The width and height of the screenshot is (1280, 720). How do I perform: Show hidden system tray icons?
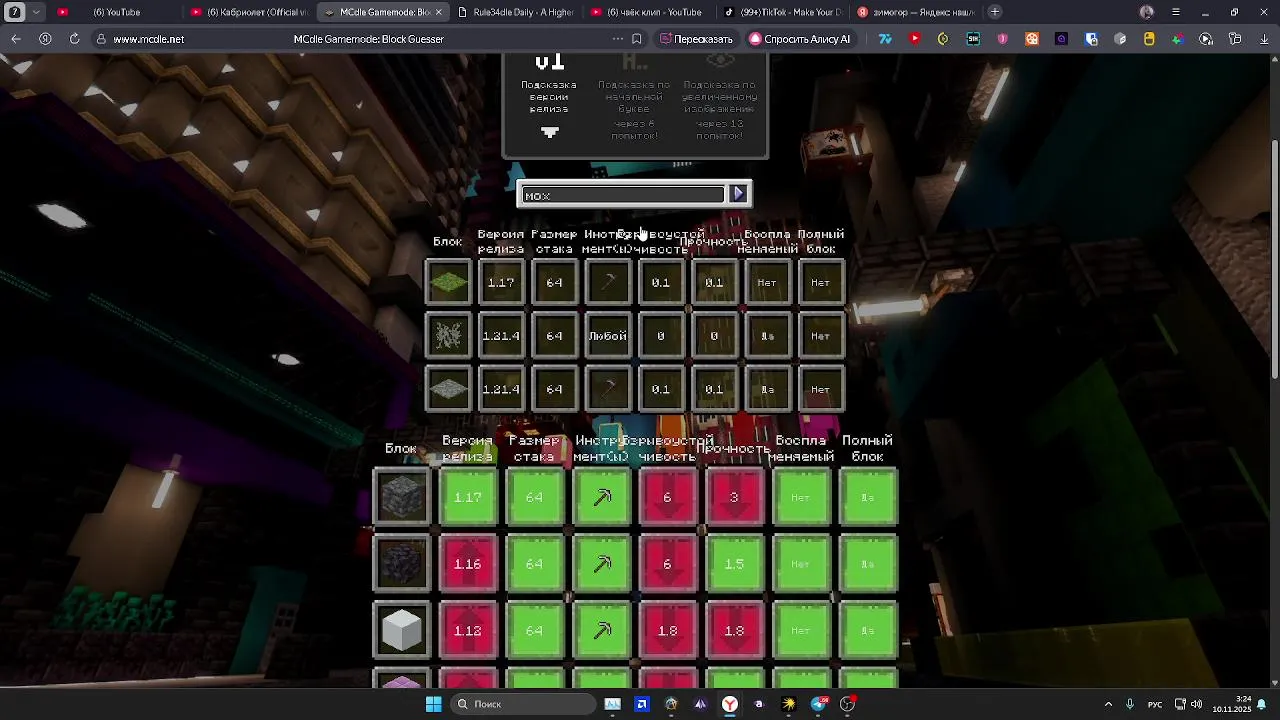click(x=1108, y=704)
